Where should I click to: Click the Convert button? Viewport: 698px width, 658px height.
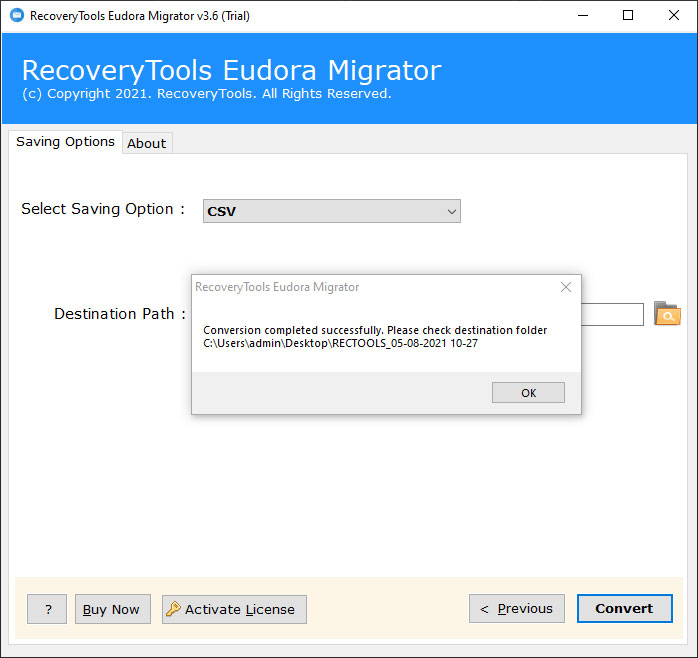coord(624,608)
